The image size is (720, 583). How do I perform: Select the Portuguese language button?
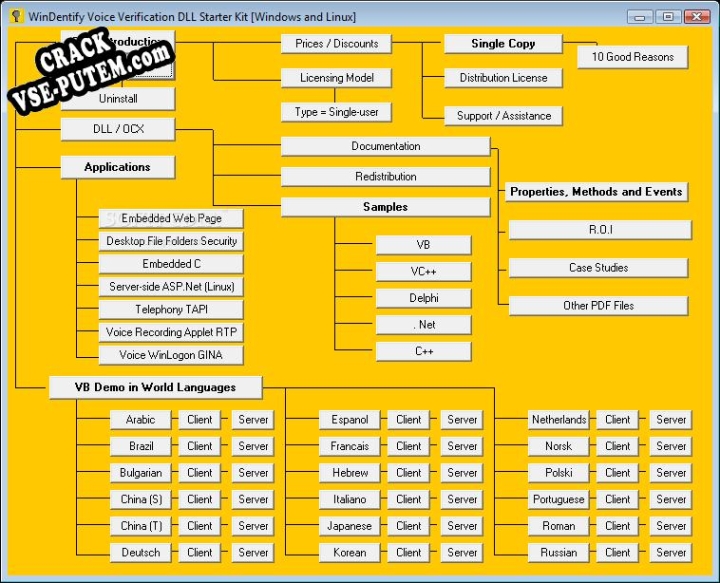click(558, 500)
